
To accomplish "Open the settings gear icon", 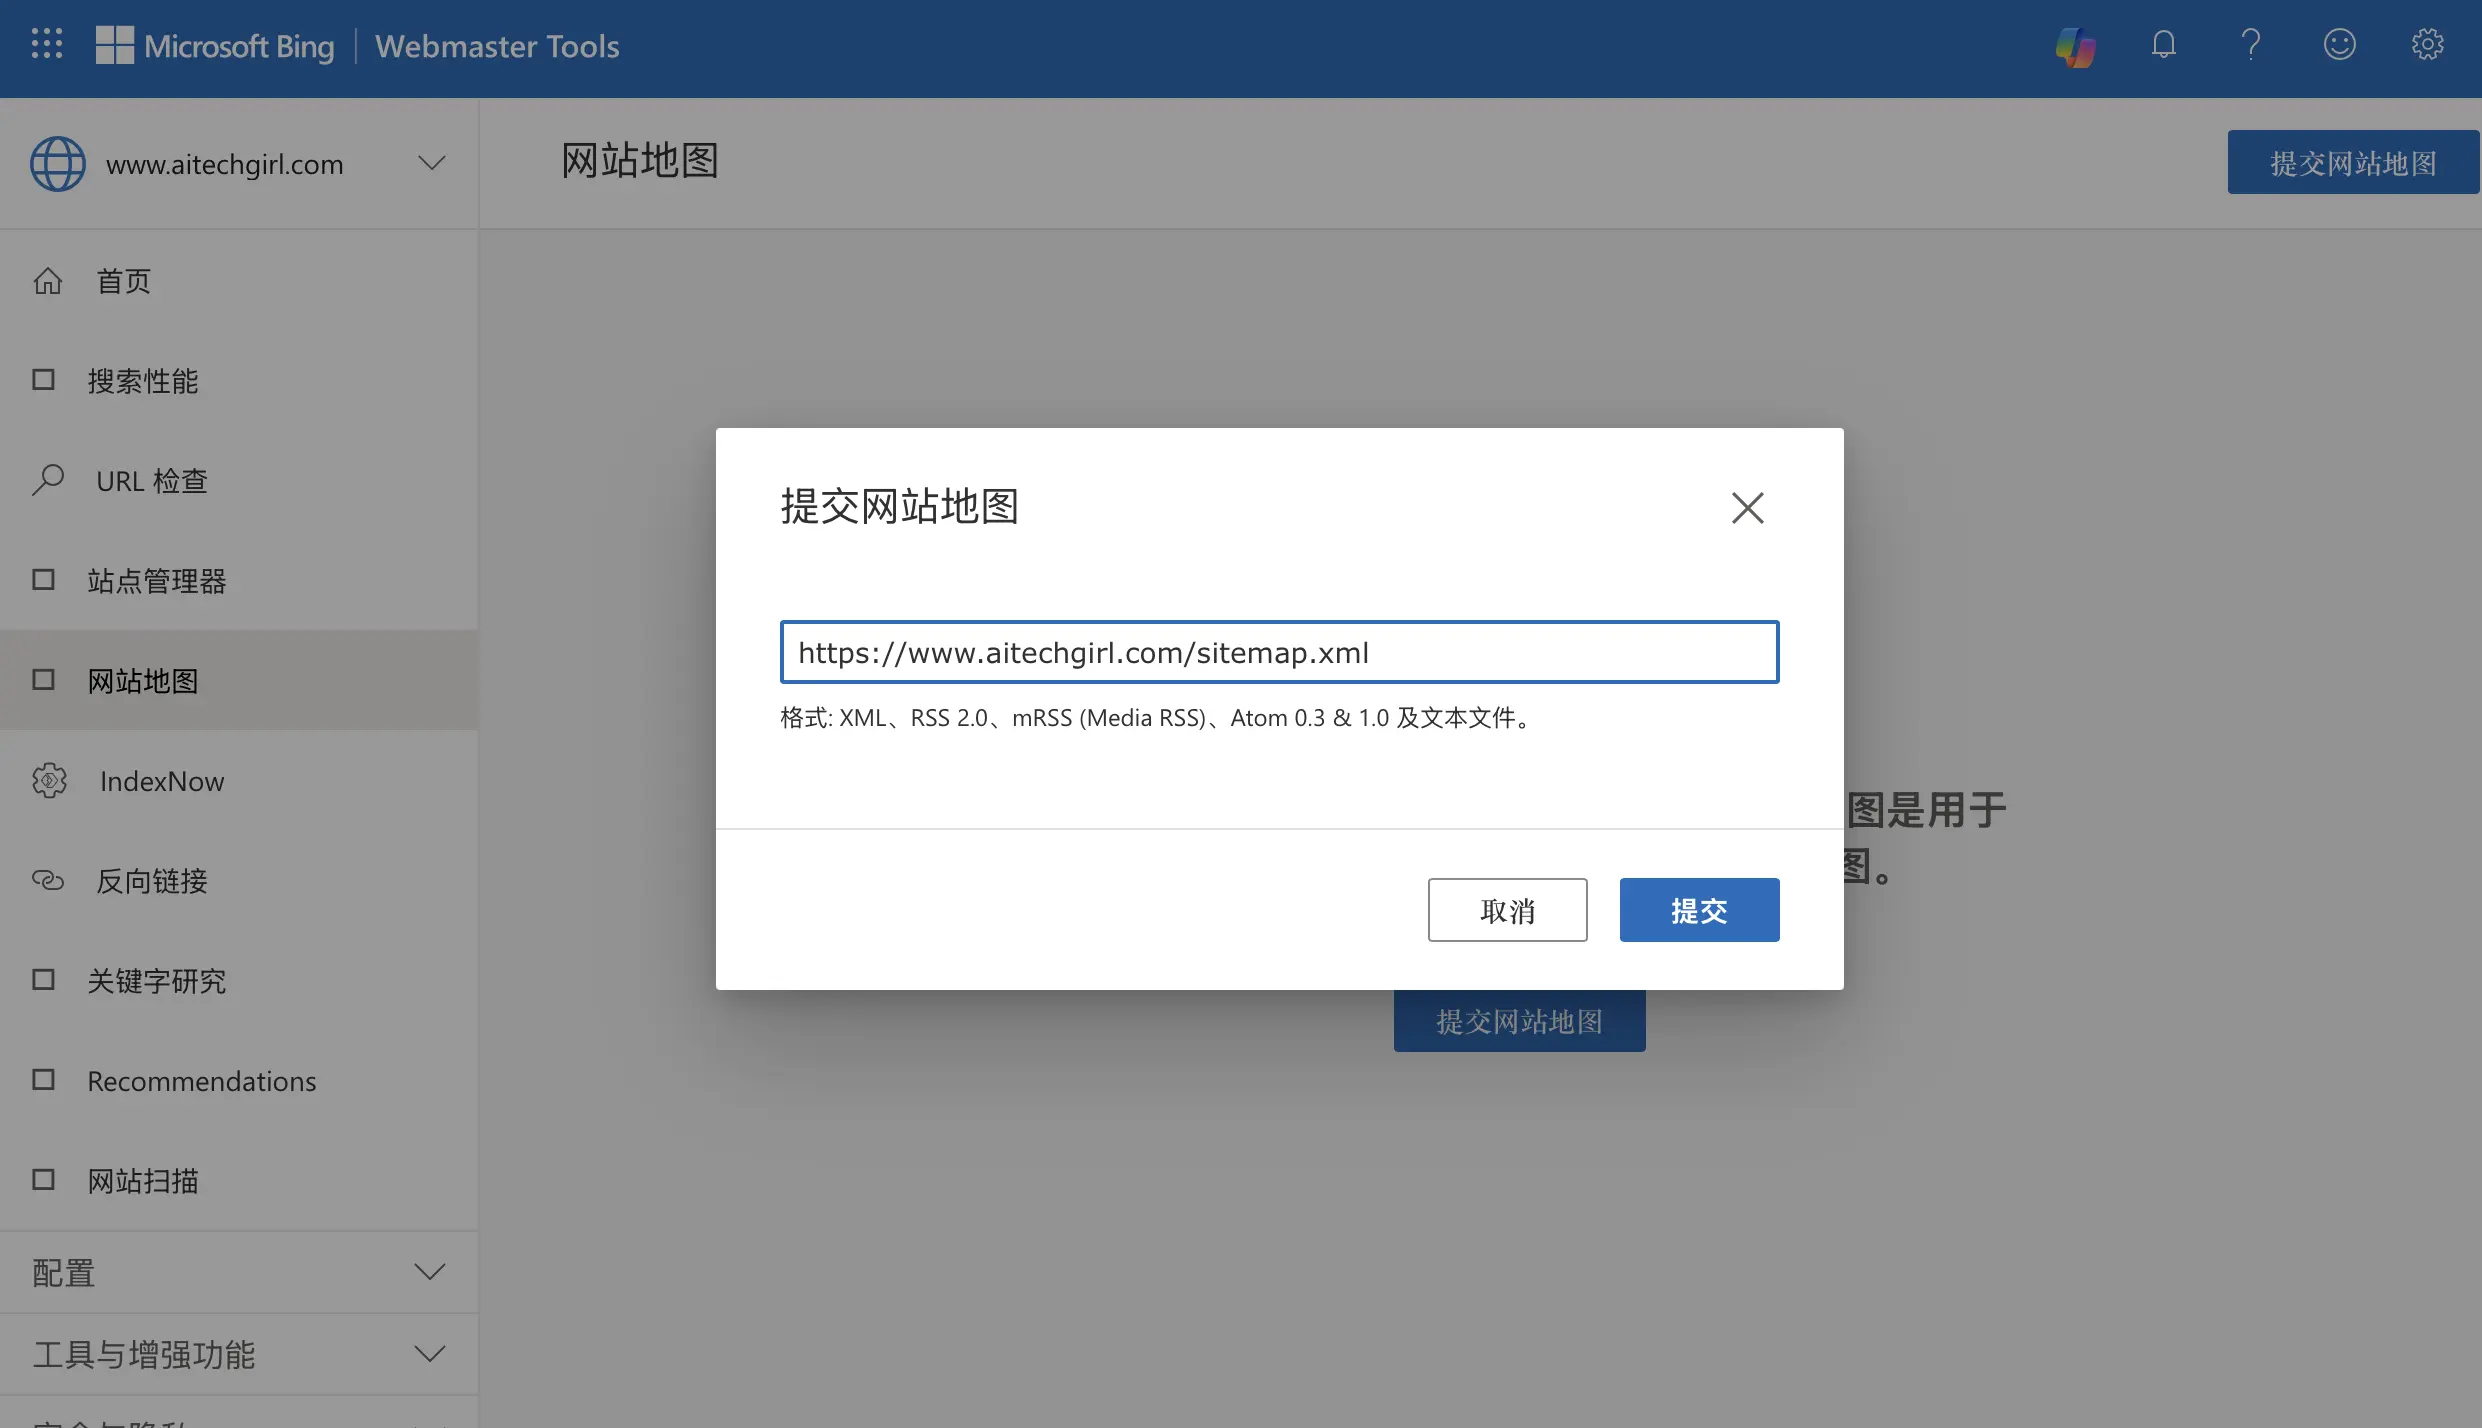I will 2427,45.
